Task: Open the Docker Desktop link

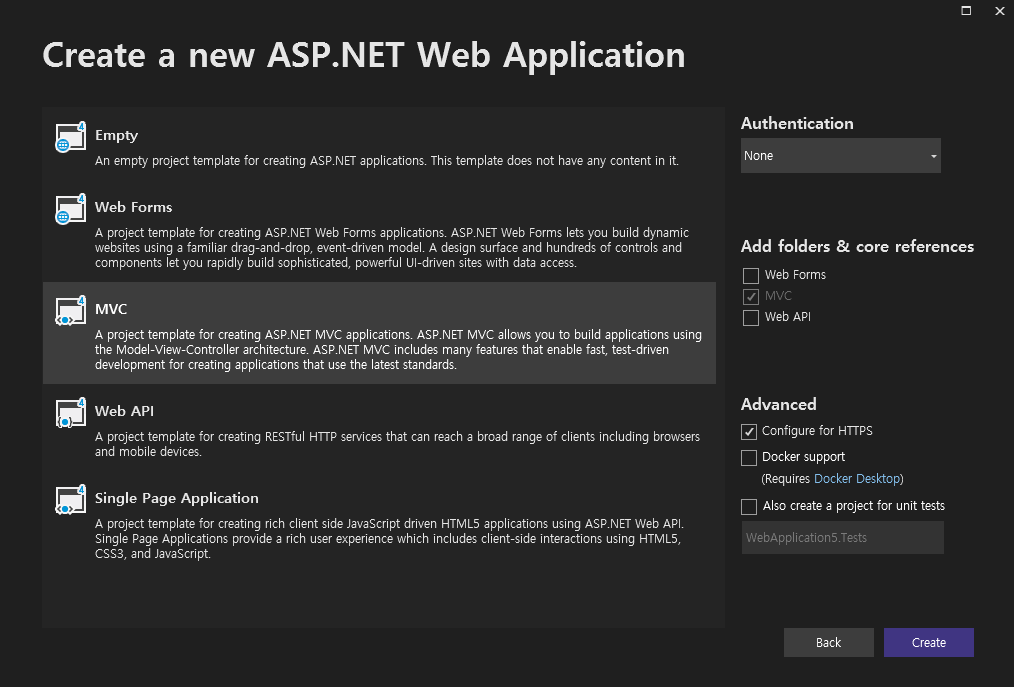Action: tap(857, 479)
